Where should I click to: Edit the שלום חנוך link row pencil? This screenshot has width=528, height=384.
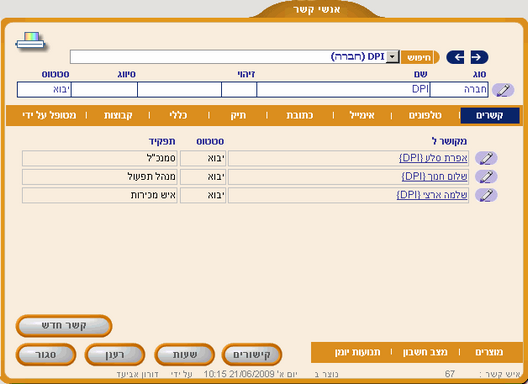click(x=486, y=177)
